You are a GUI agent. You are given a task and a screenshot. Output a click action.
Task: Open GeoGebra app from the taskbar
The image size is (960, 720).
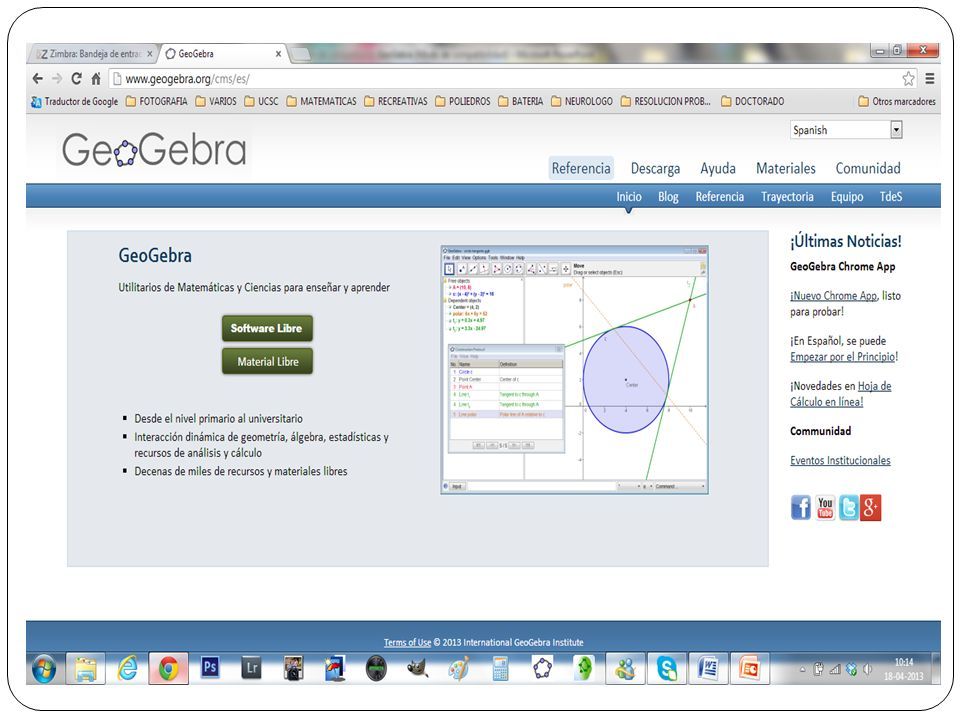(x=542, y=667)
